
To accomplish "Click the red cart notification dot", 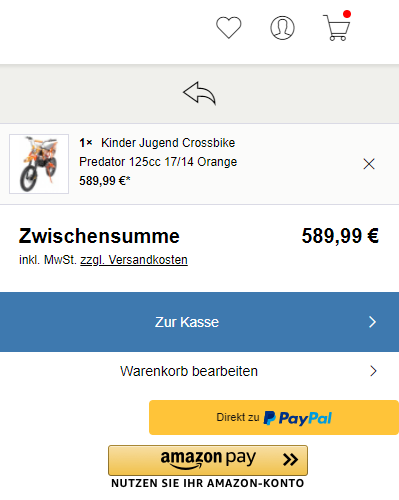I will 347,14.
